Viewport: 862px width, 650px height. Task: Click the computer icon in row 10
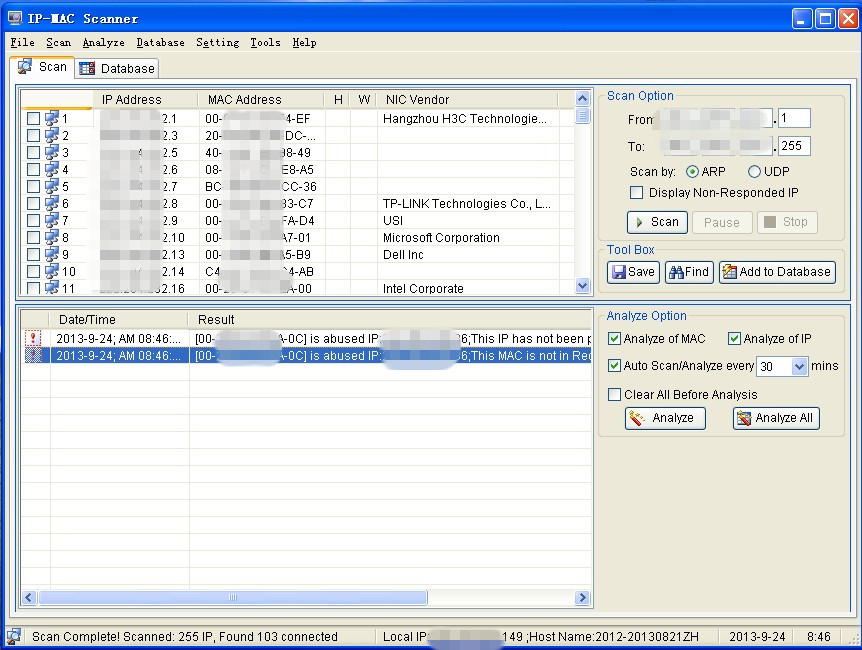[x=52, y=272]
